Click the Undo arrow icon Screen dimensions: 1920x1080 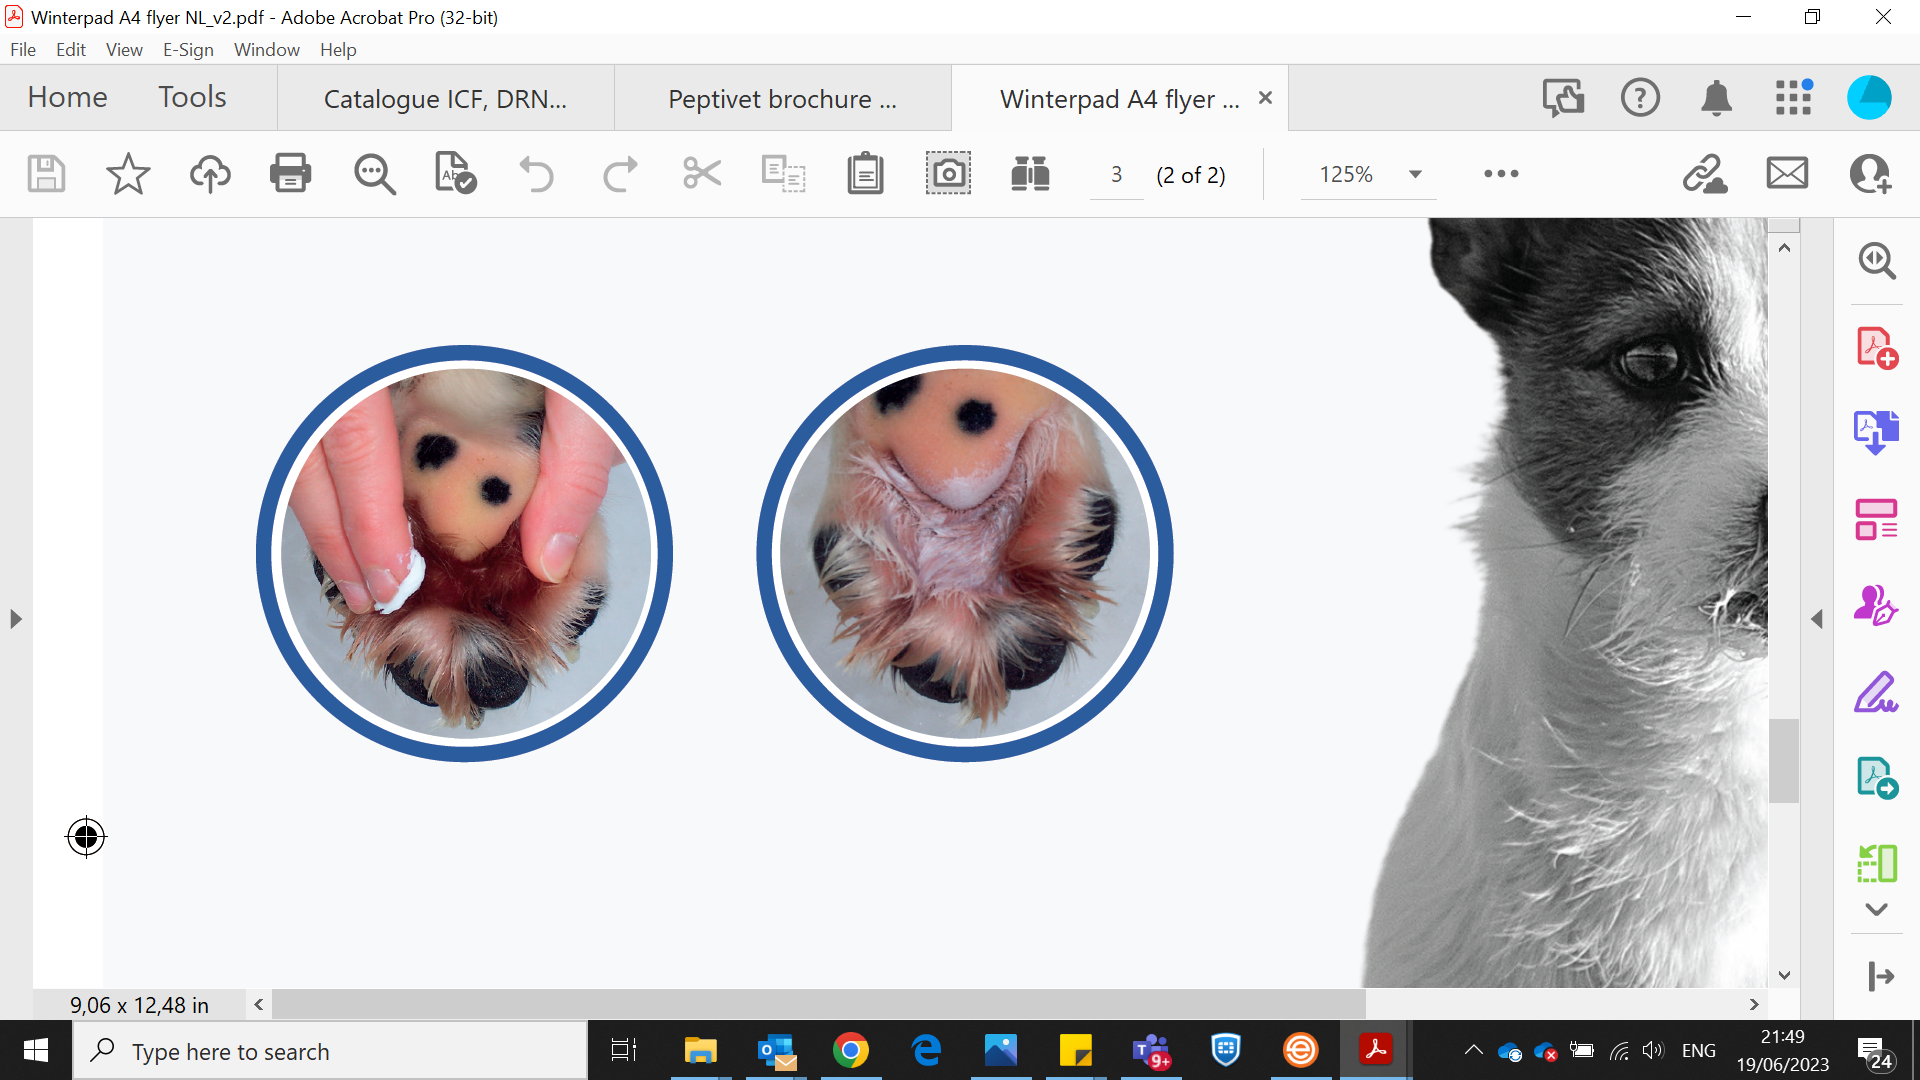536,174
